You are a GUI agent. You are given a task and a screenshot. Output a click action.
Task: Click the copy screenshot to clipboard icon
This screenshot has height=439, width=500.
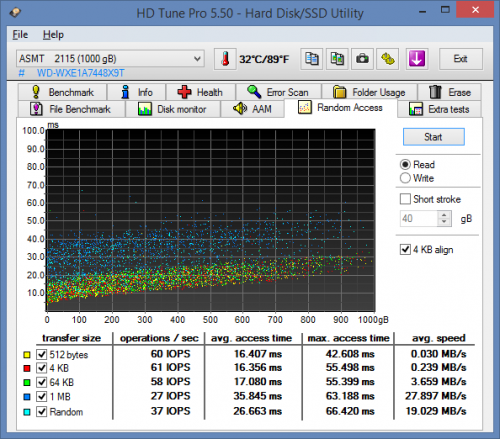click(x=337, y=59)
